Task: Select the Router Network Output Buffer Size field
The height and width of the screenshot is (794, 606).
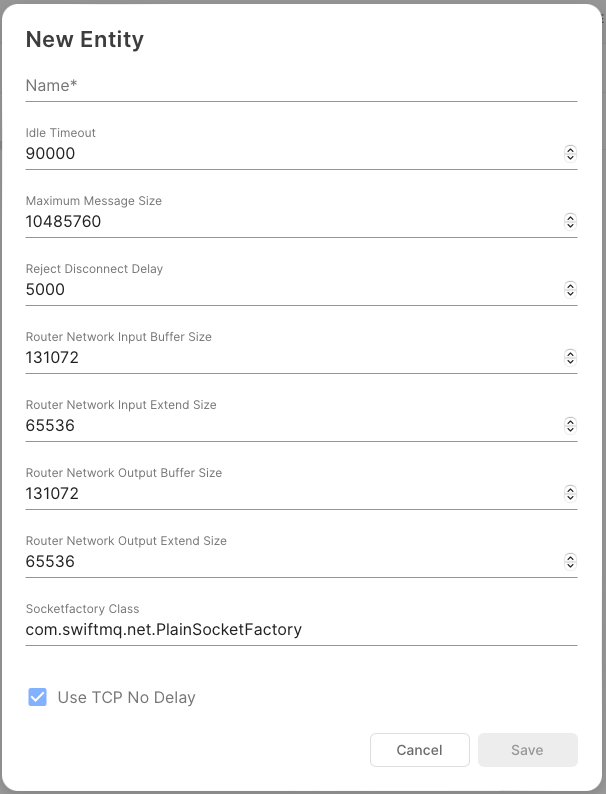Action: click(290, 494)
